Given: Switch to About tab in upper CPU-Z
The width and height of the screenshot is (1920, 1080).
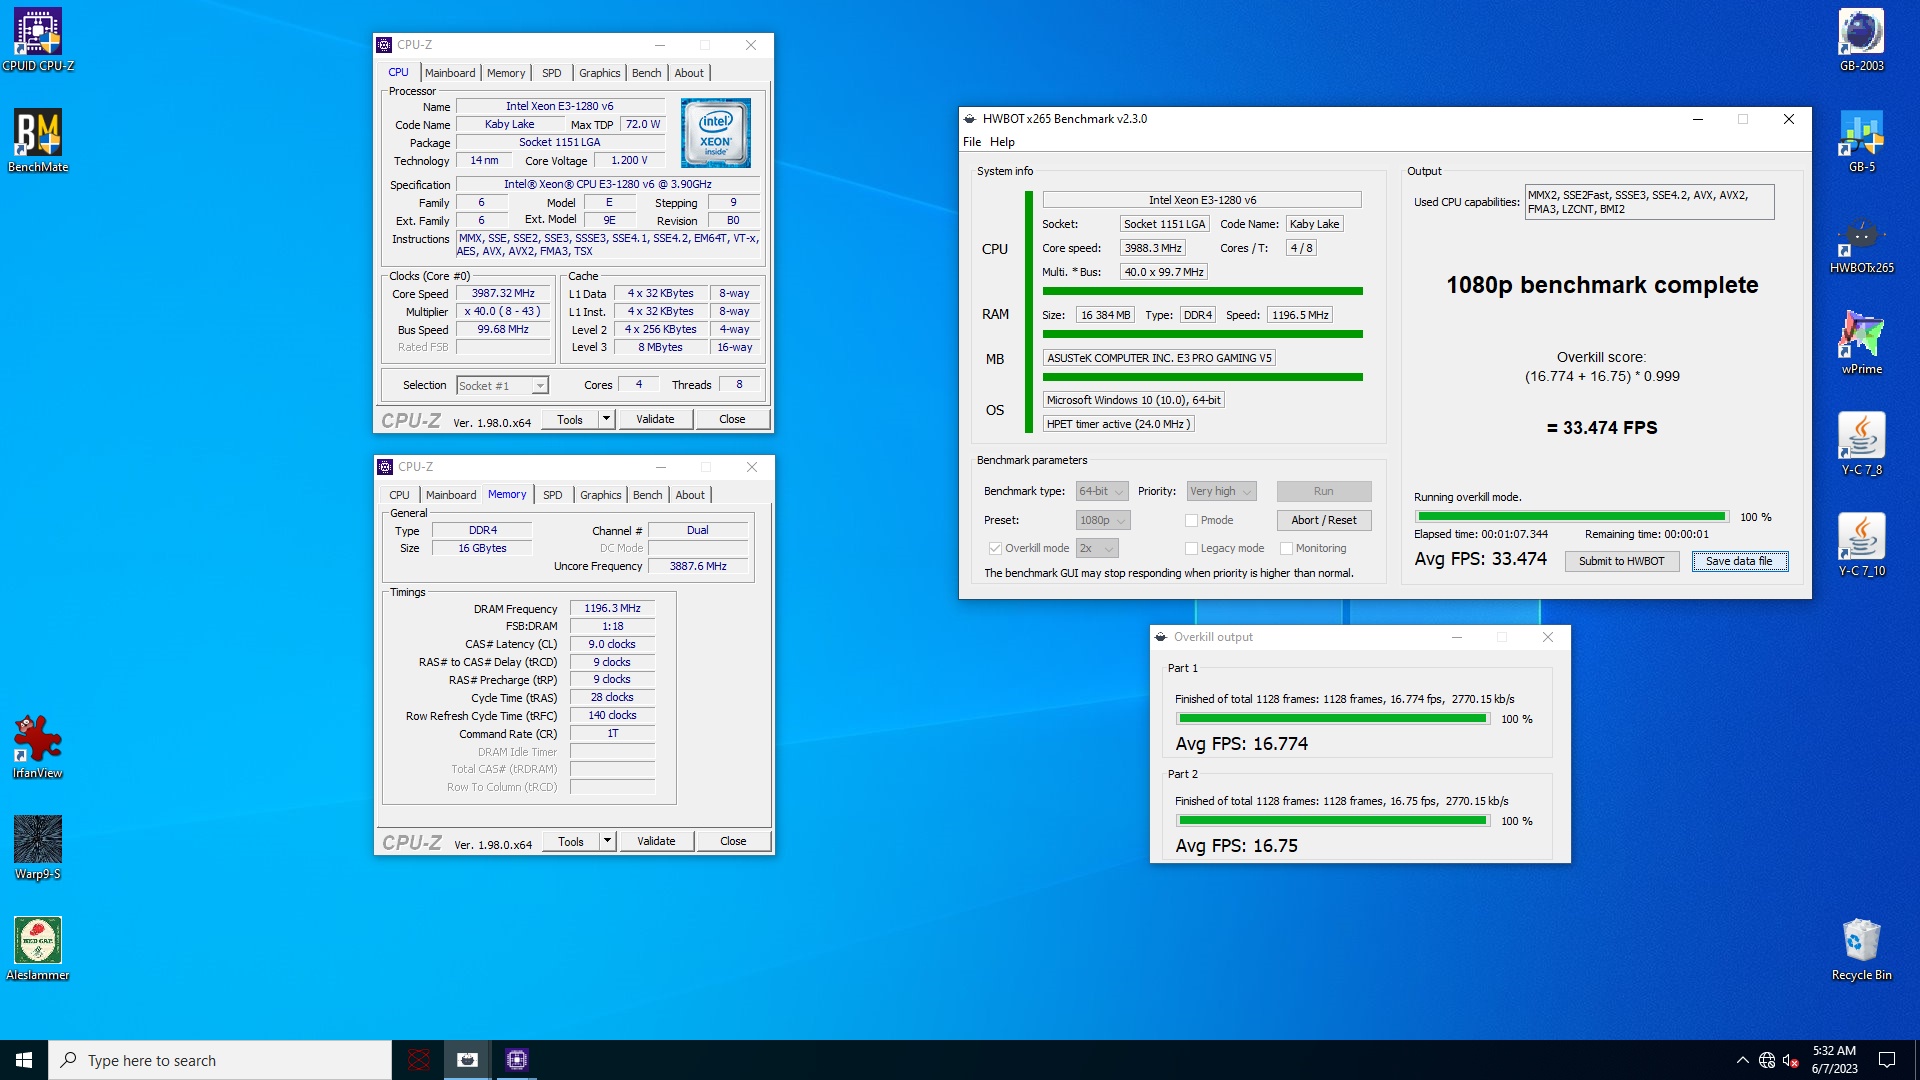Looking at the screenshot, I should coord(689,73).
